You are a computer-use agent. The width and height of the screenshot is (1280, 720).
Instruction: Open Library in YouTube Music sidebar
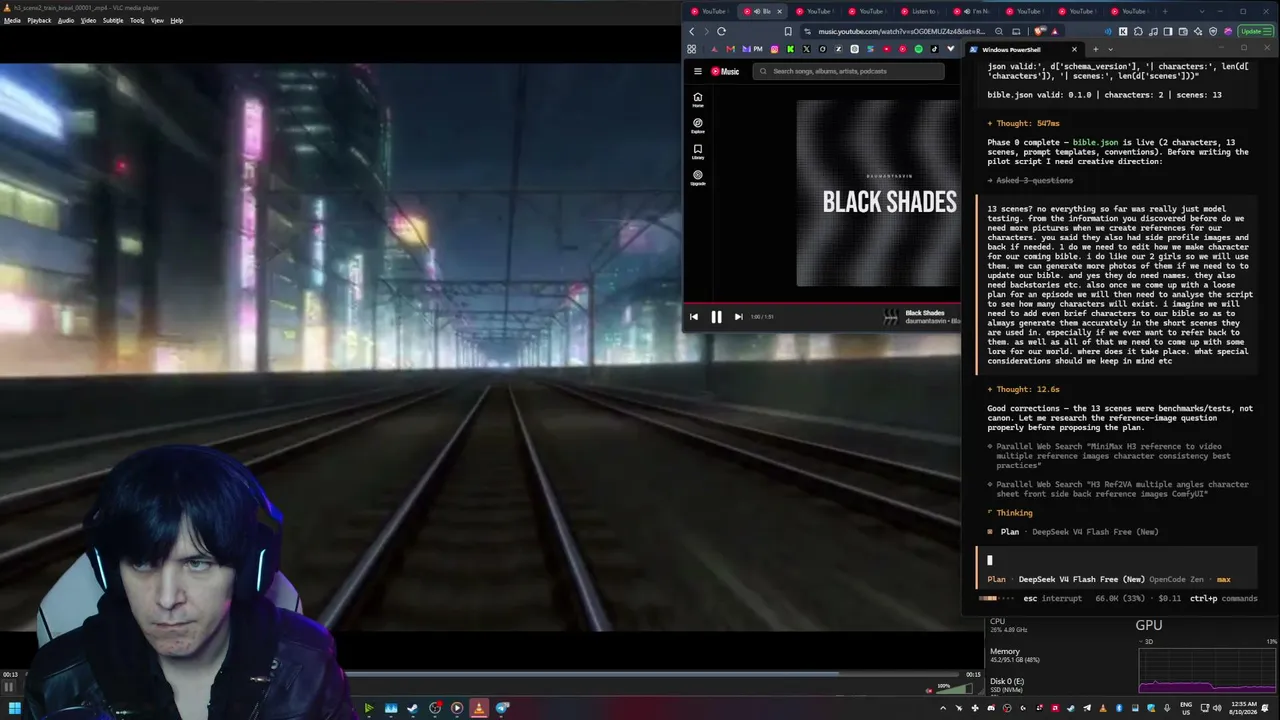(698, 152)
